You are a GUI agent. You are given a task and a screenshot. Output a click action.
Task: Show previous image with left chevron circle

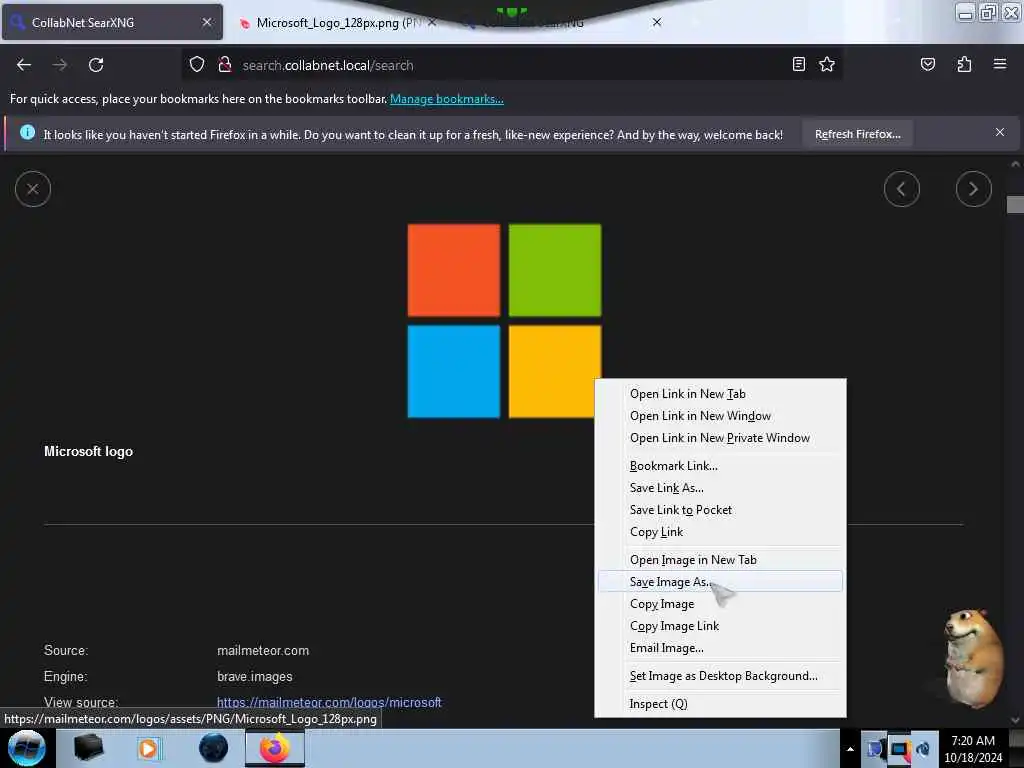tap(901, 189)
